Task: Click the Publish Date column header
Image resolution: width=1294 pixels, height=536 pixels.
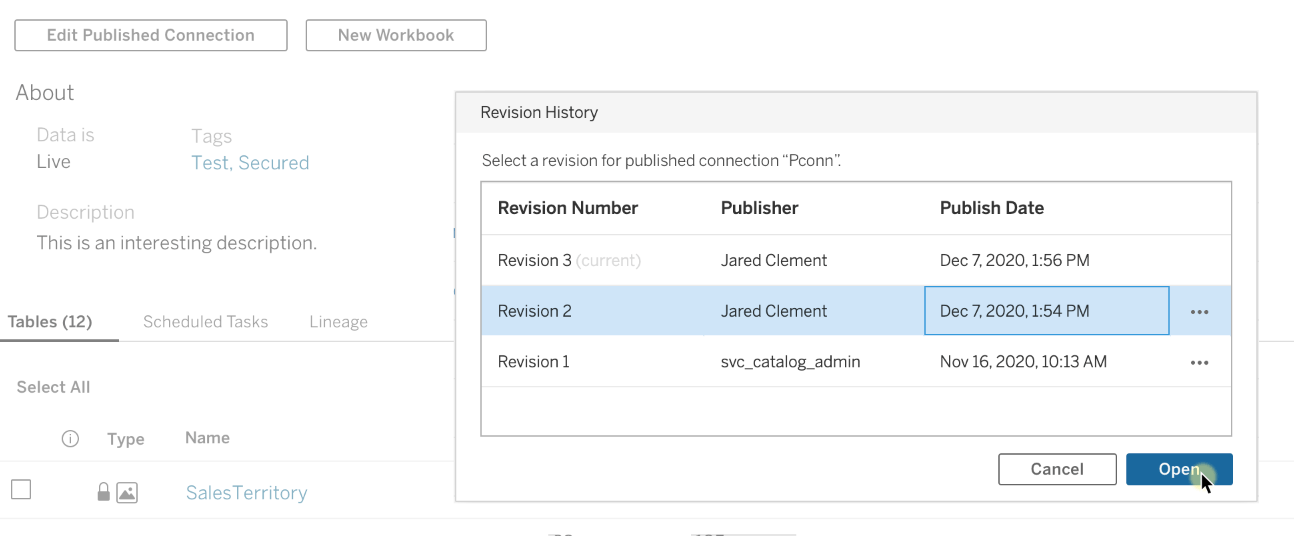Action: 992,208
